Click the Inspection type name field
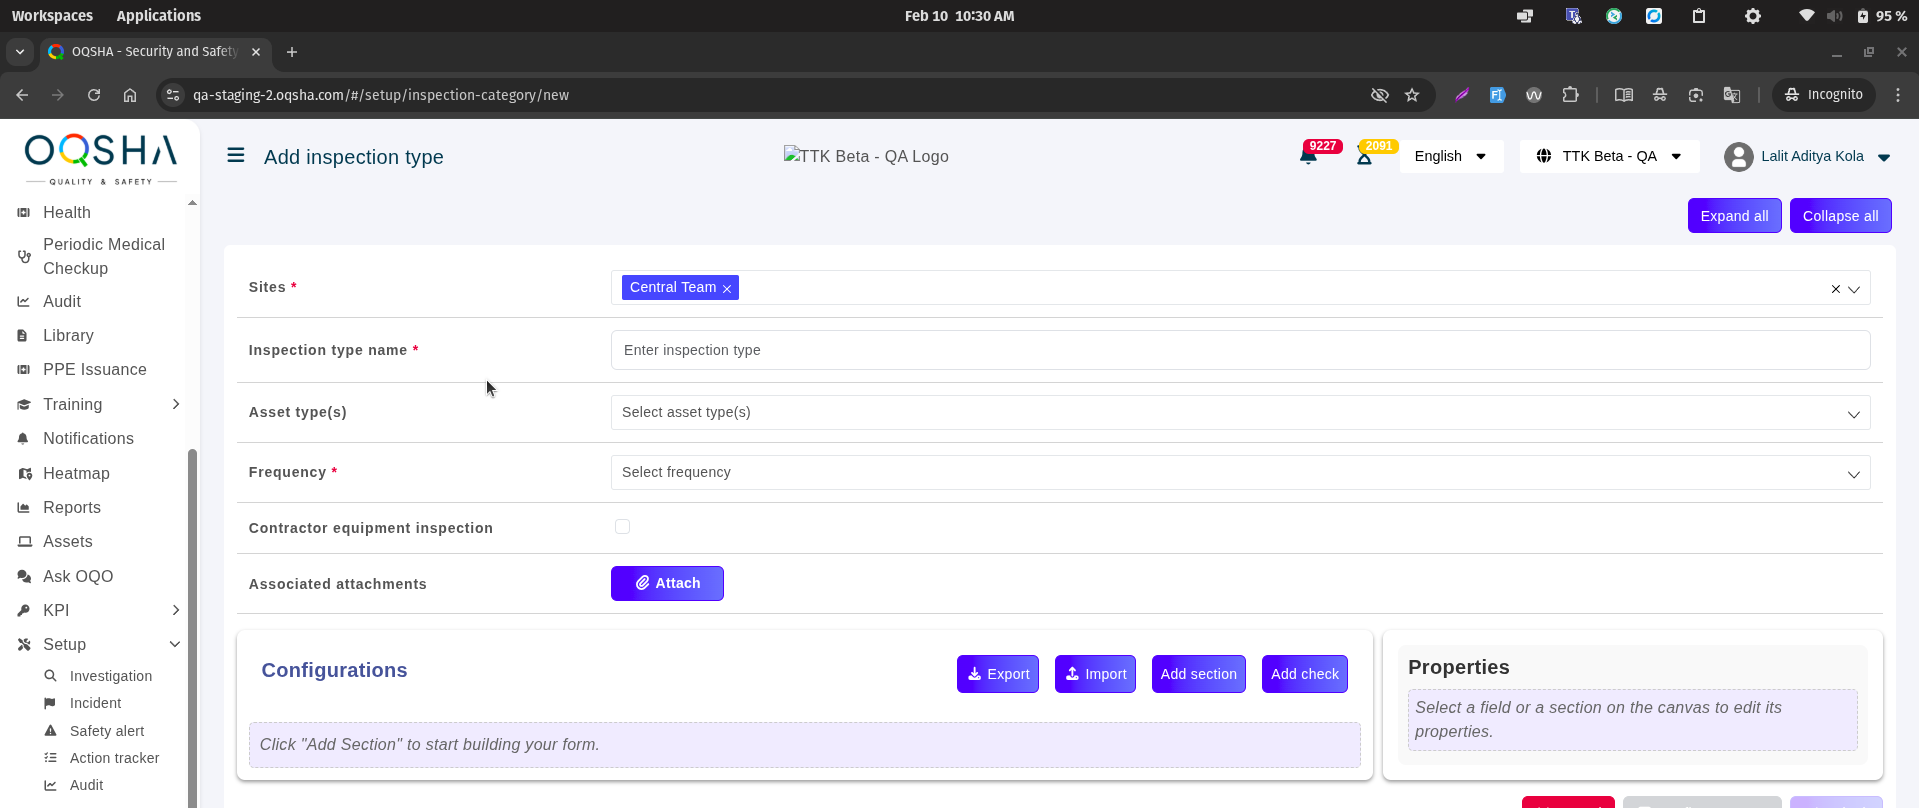Screen dimensions: 1919x808 (1240, 351)
